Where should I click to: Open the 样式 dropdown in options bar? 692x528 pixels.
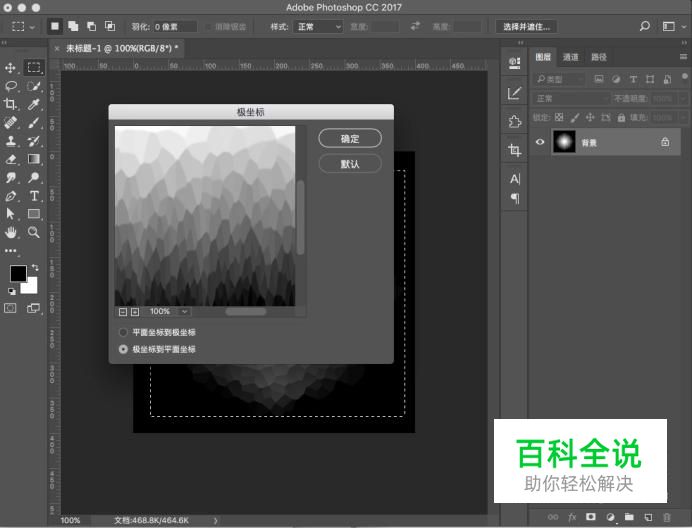pyautogui.click(x=322, y=26)
